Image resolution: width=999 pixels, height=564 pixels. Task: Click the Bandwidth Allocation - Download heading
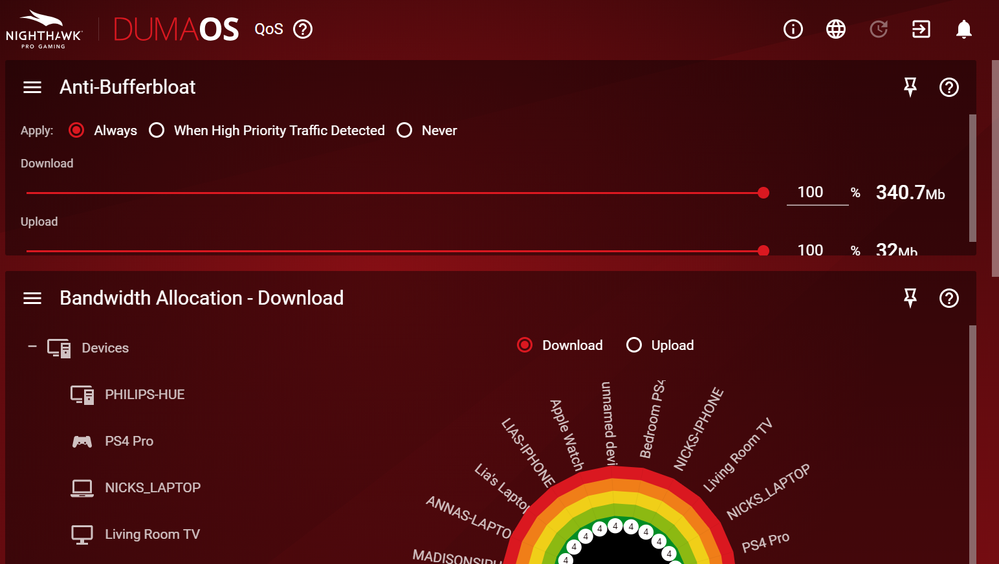tap(201, 298)
